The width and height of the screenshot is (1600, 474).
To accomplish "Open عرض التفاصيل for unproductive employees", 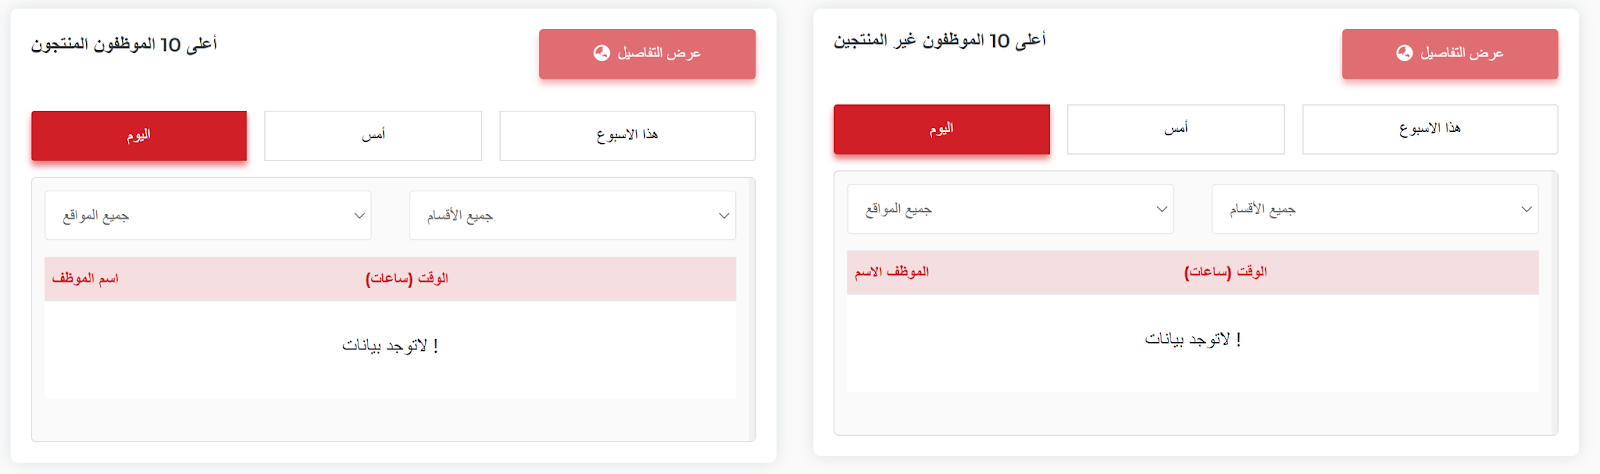I will coord(1450,54).
